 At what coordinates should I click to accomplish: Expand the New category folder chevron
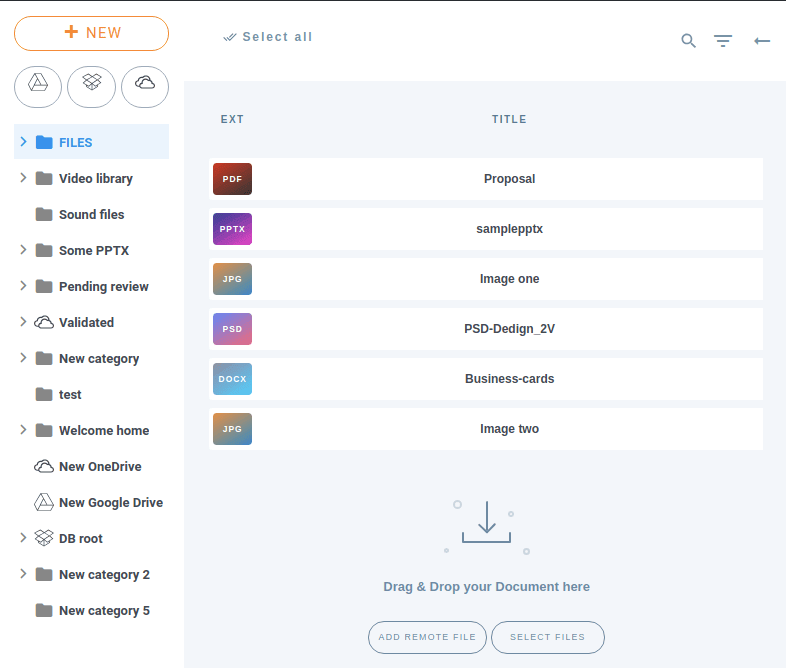click(23, 358)
